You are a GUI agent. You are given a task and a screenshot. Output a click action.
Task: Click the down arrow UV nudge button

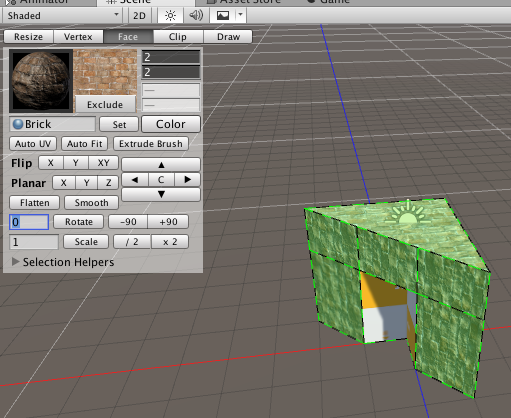161,194
